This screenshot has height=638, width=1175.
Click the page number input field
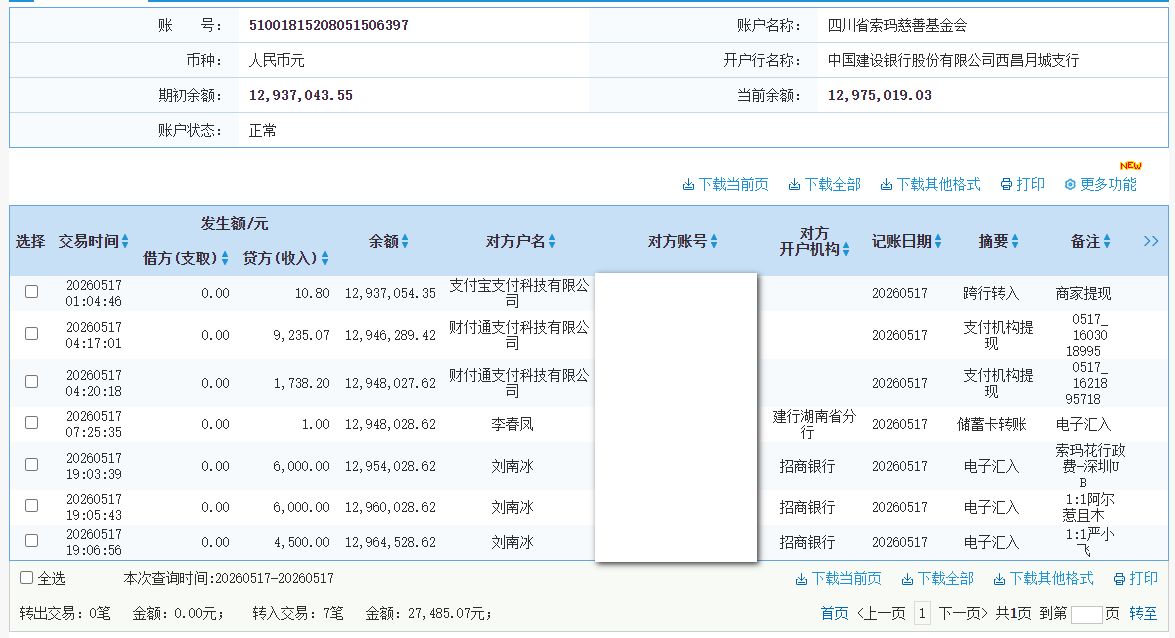click(x=1087, y=614)
